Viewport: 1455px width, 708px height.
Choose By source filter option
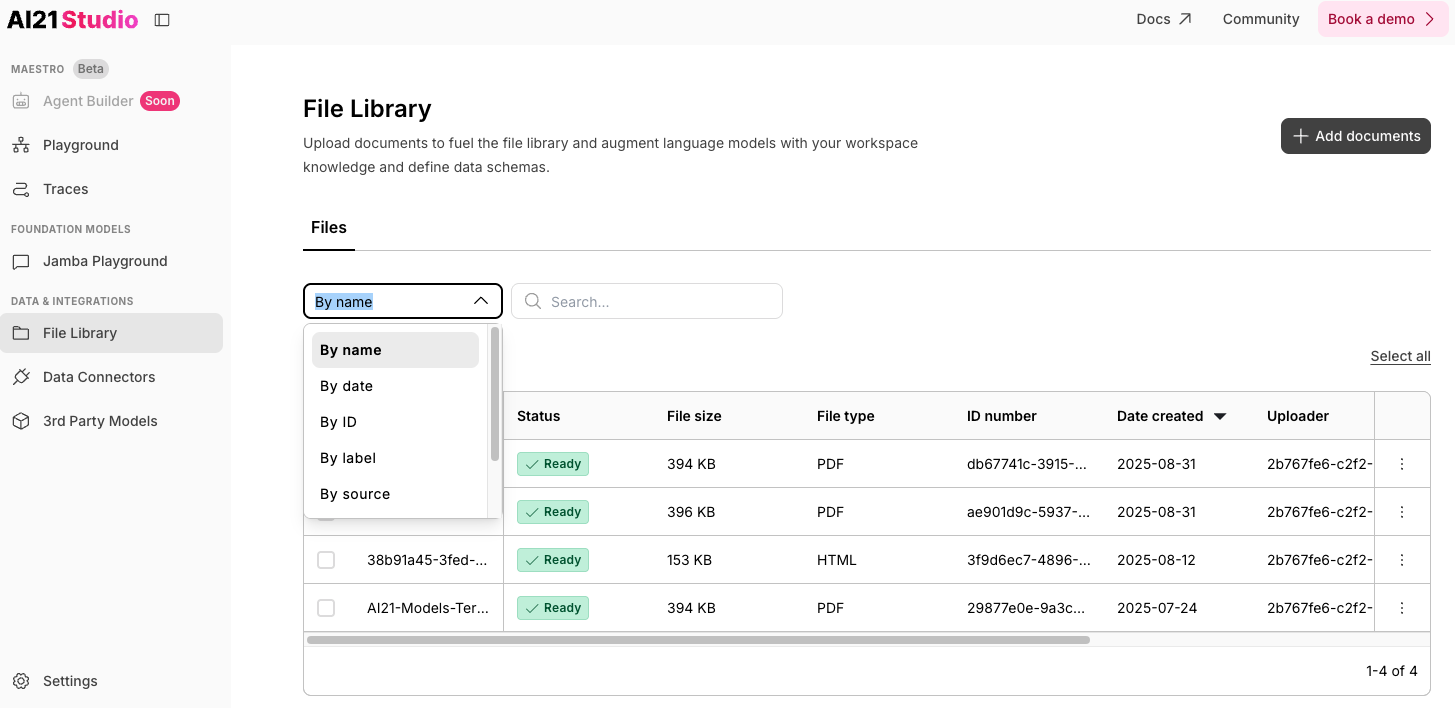pos(395,494)
